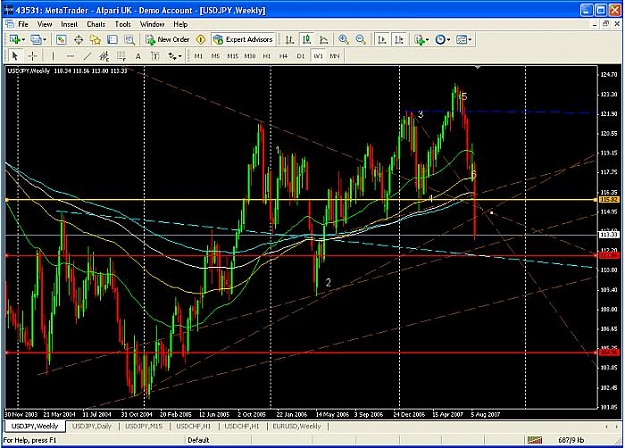The width and height of the screenshot is (625, 448).
Task: Show the Terminal panel icon
Action: (x=112, y=39)
